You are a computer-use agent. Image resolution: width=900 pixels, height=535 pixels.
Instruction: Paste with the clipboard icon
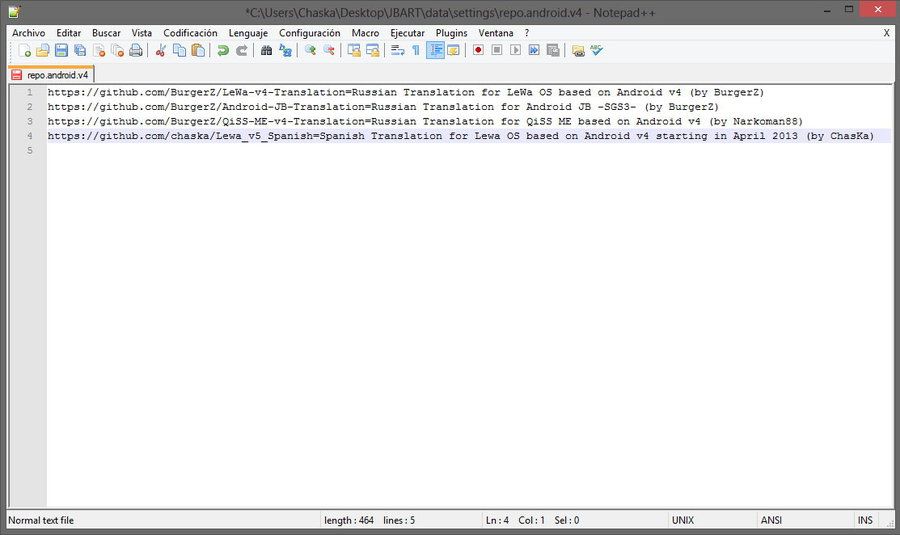tap(198, 51)
